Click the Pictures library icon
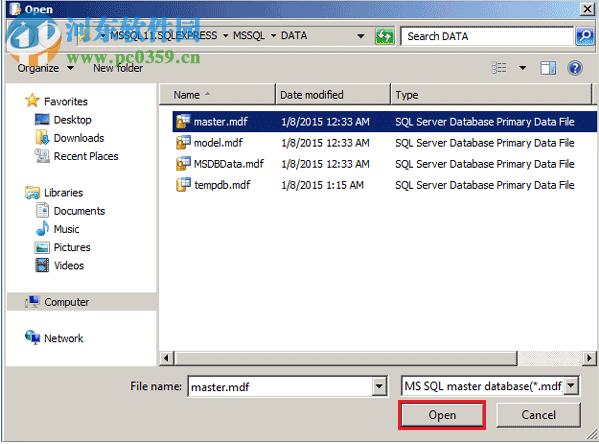 (x=42, y=247)
